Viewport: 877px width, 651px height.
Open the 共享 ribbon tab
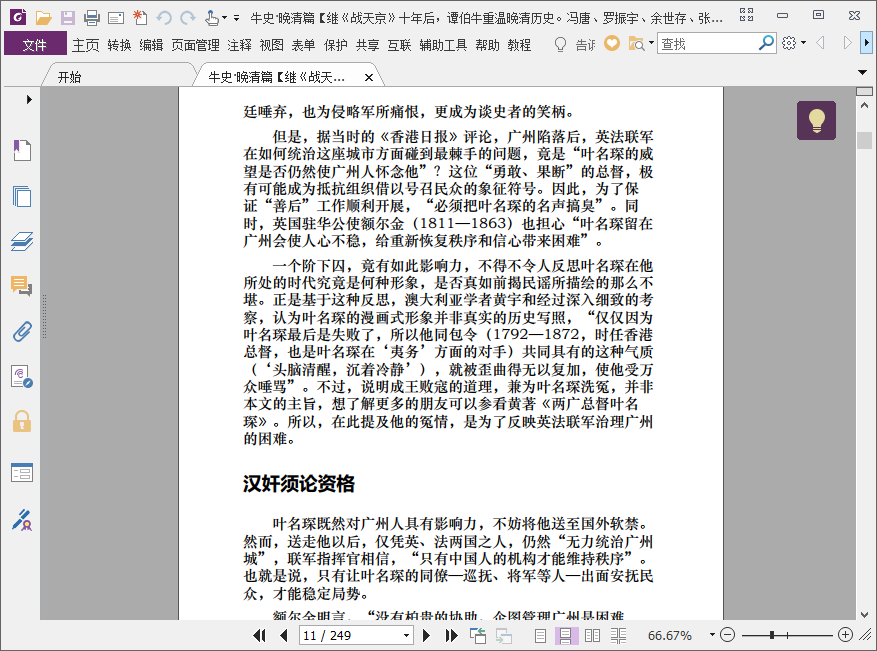pos(367,45)
